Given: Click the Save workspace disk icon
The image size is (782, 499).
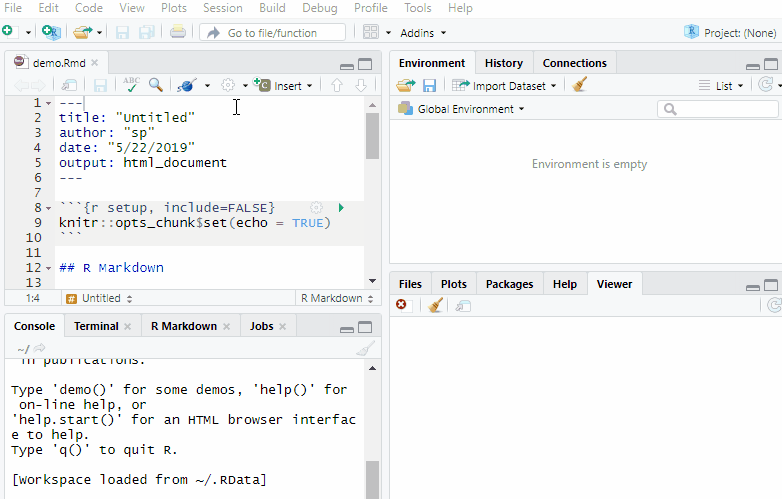Looking at the screenshot, I should 429,85.
